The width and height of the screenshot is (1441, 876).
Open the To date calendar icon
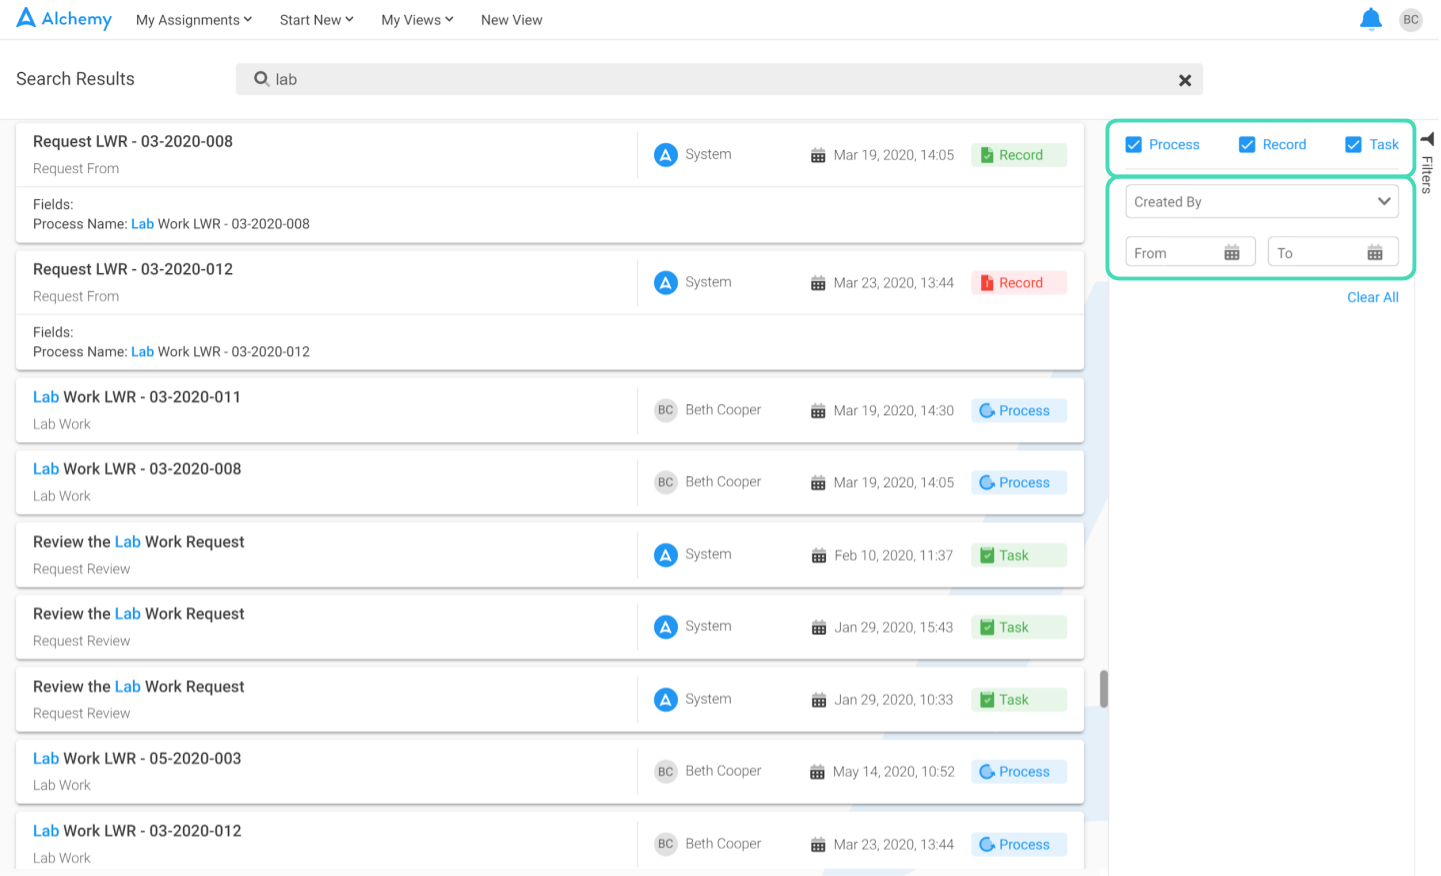pyautogui.click(x=1375, y=253)
